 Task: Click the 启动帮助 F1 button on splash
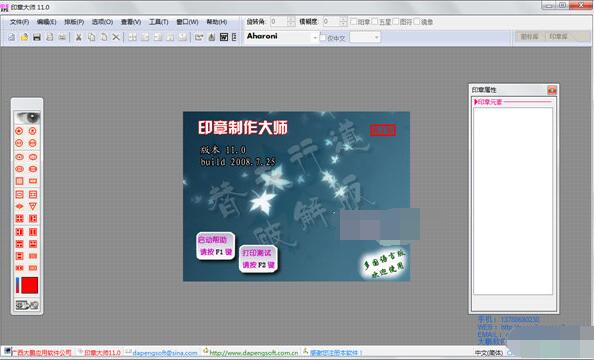pyautogui.click(x=215, y=246)
